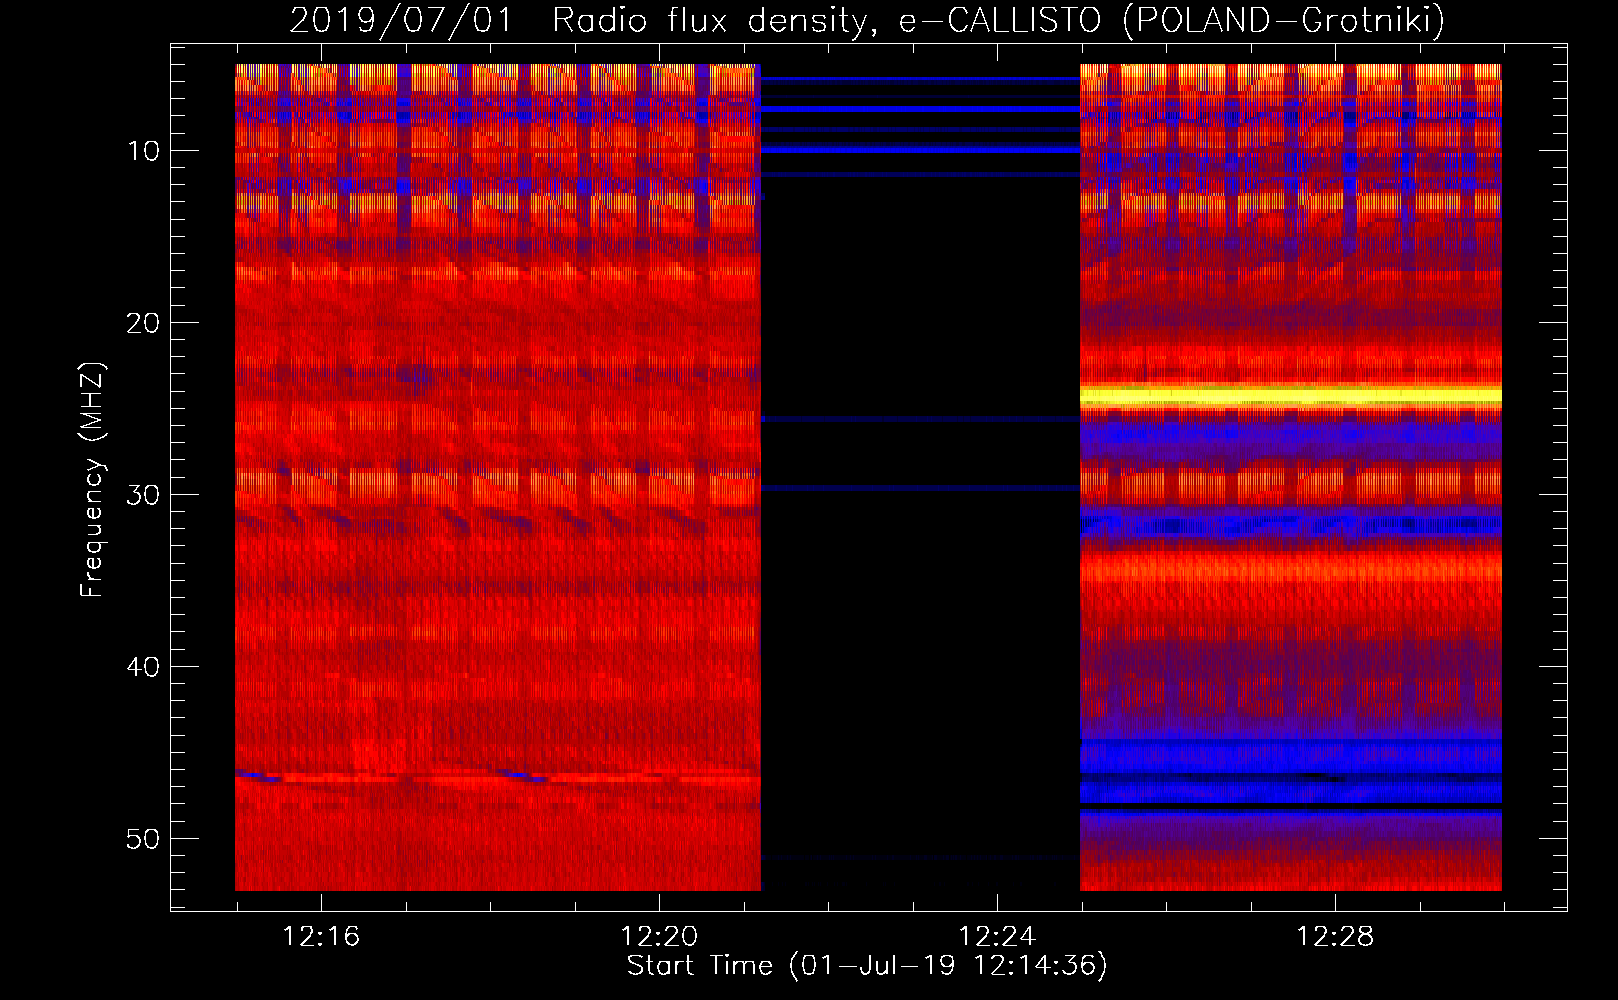This screenshot has width=1618, height=1000.
Task: Click the frequency tick label "50"
Action: click(x=144, y=839)
